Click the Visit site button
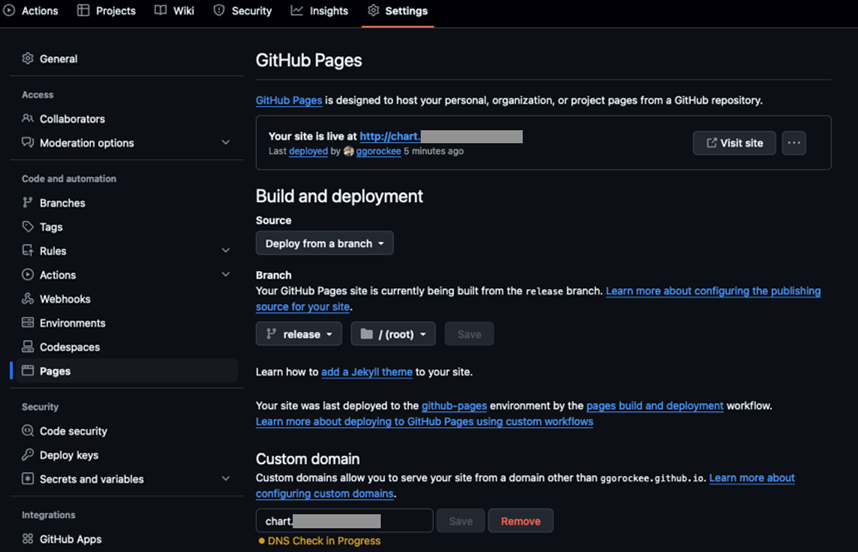The image size is (858, 552). click(734, 143)
